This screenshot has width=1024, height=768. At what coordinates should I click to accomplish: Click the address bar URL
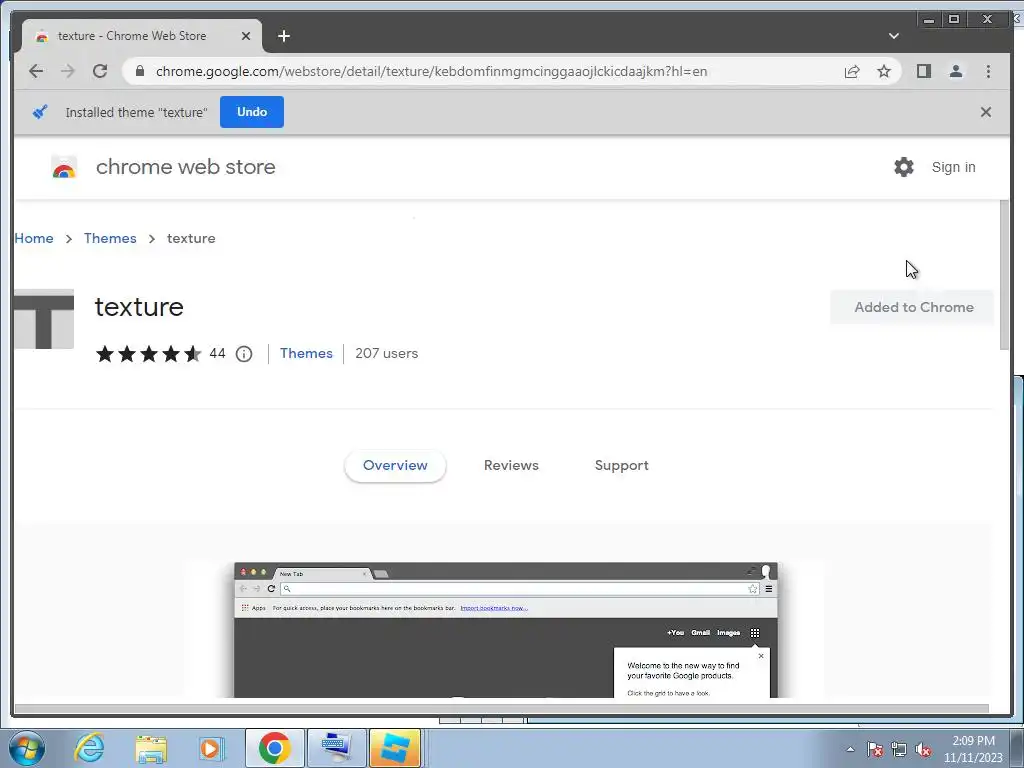point(431,71)
